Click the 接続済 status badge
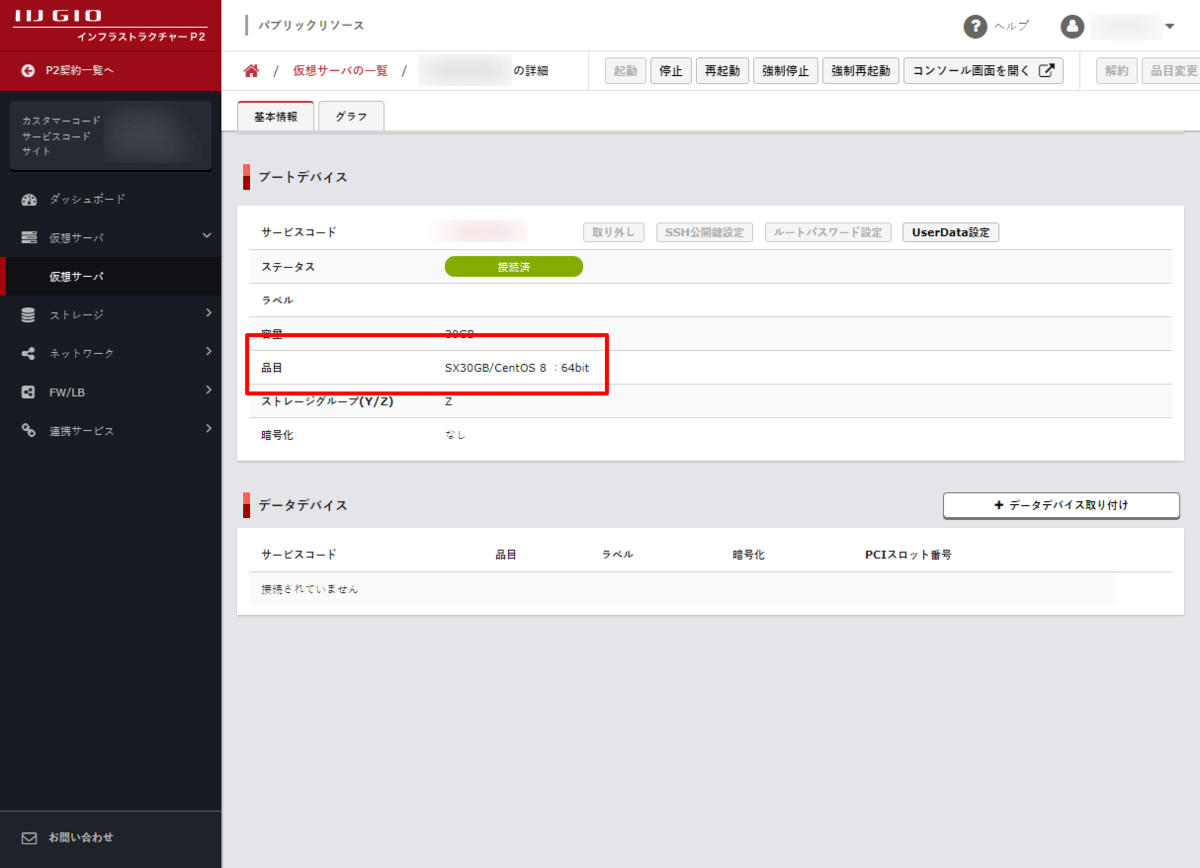 click(x=514, y=267)
